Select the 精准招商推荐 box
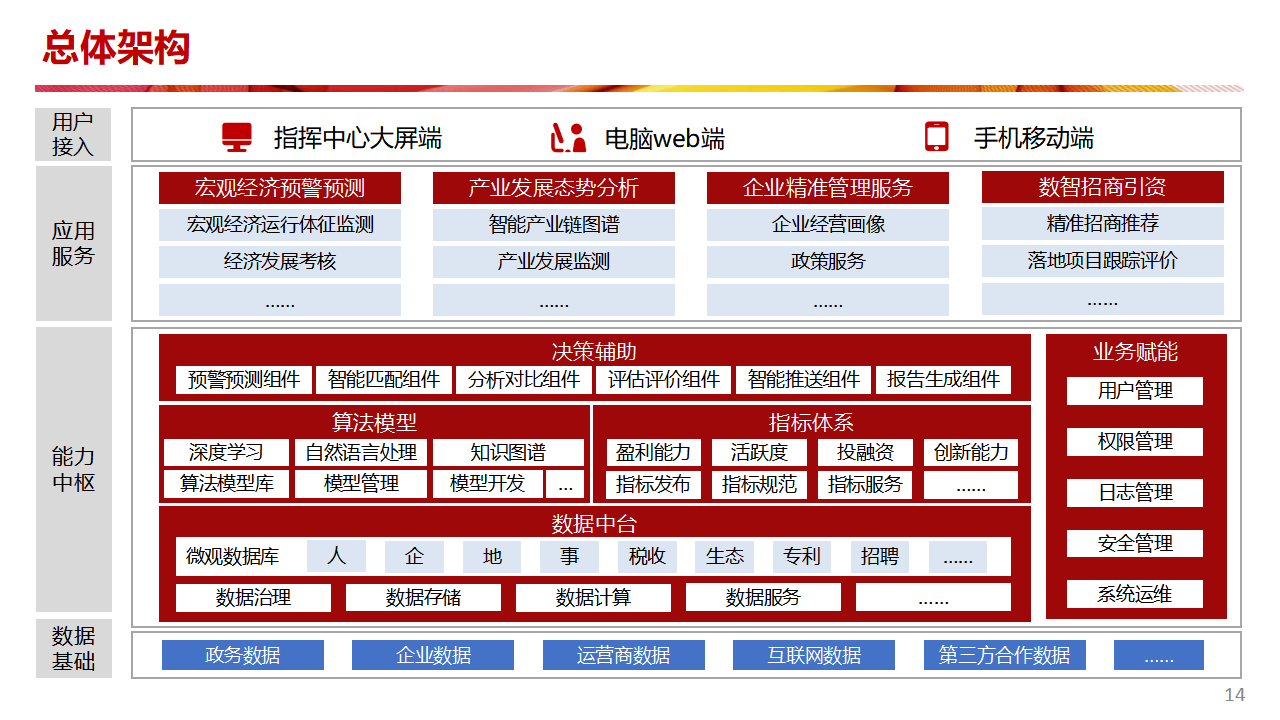Screen dimensions: 1280x720 coord(1103,224)
